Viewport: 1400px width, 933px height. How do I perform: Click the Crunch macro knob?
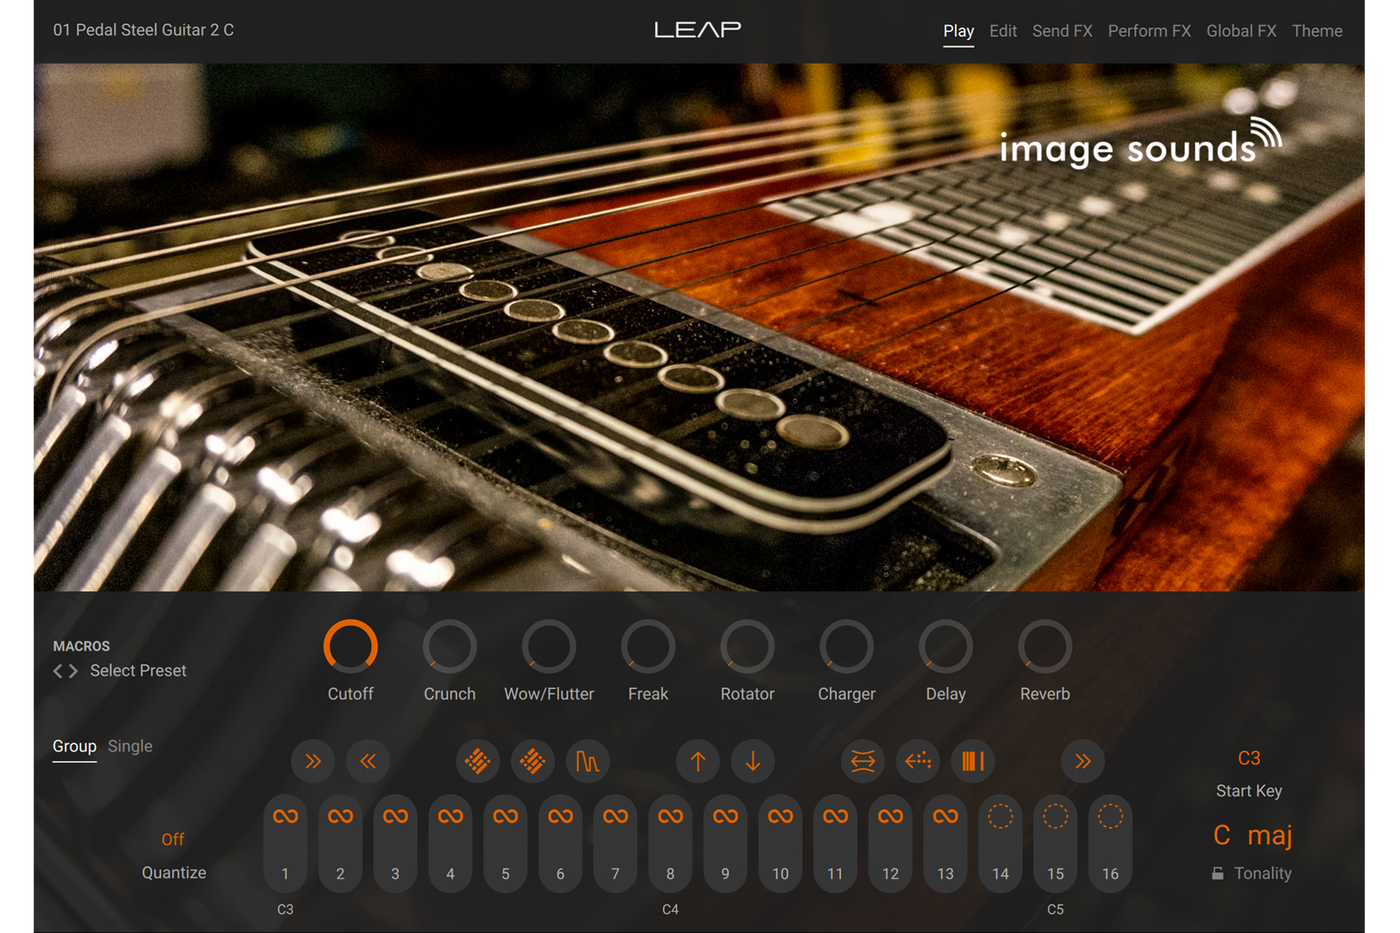pyautogui.click(x=450, y=647)
